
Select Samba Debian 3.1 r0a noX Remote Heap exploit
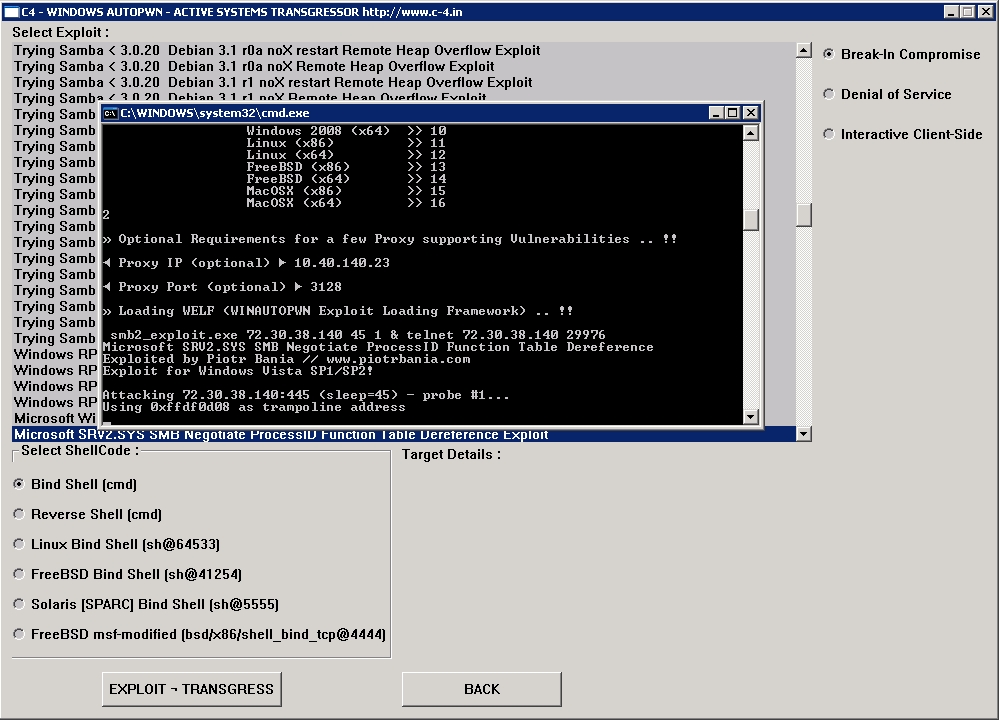tap(404, 66)
